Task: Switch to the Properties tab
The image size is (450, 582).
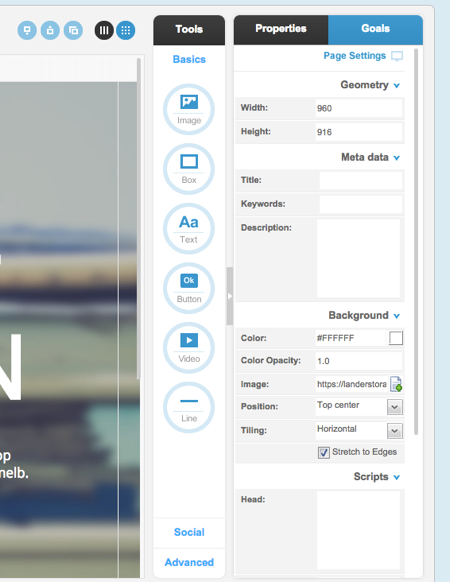Action: click(281, 29)
